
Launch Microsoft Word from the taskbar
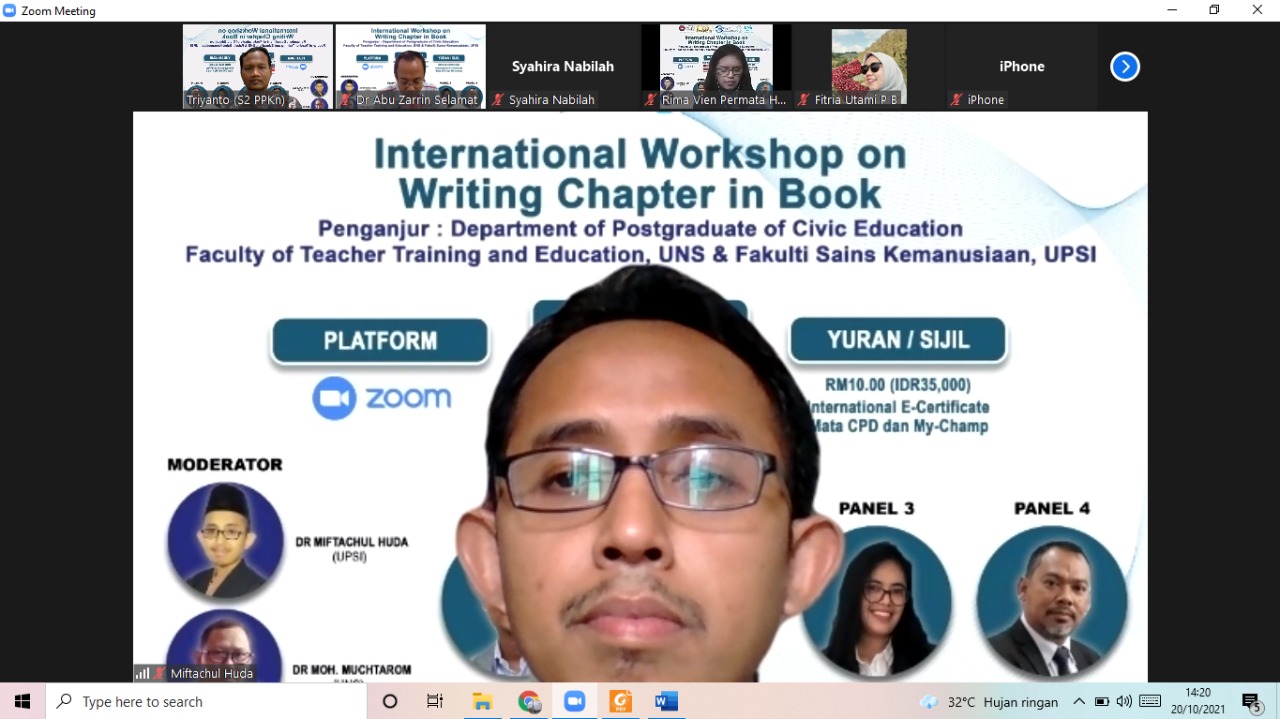click(666, 702)
